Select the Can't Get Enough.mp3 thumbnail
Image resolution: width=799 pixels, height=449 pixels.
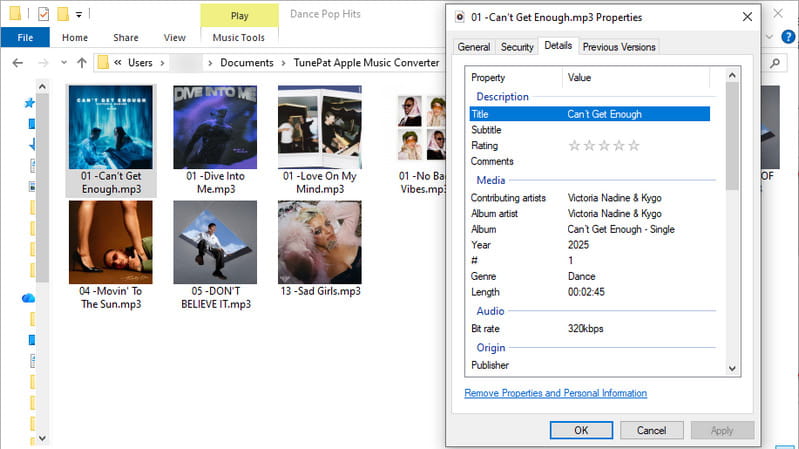pyautogui.click(x=111, y=127)
